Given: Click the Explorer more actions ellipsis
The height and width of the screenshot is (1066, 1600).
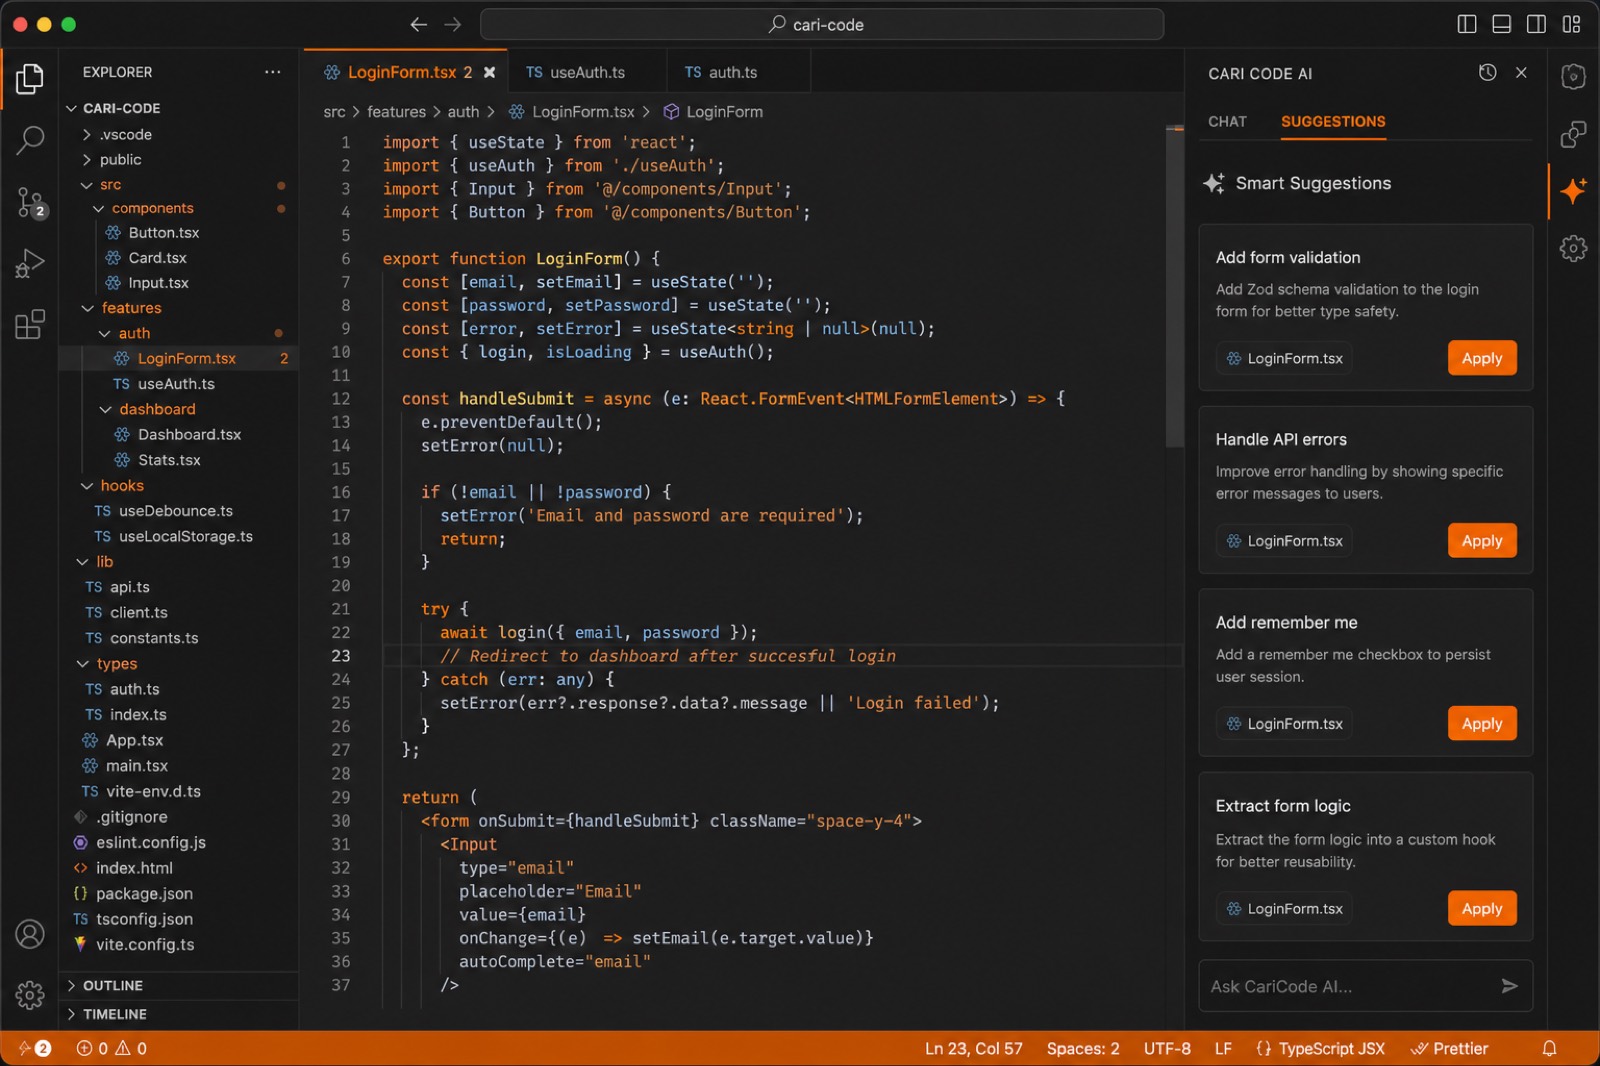Looking at the screenshot, I should (272, 72).
